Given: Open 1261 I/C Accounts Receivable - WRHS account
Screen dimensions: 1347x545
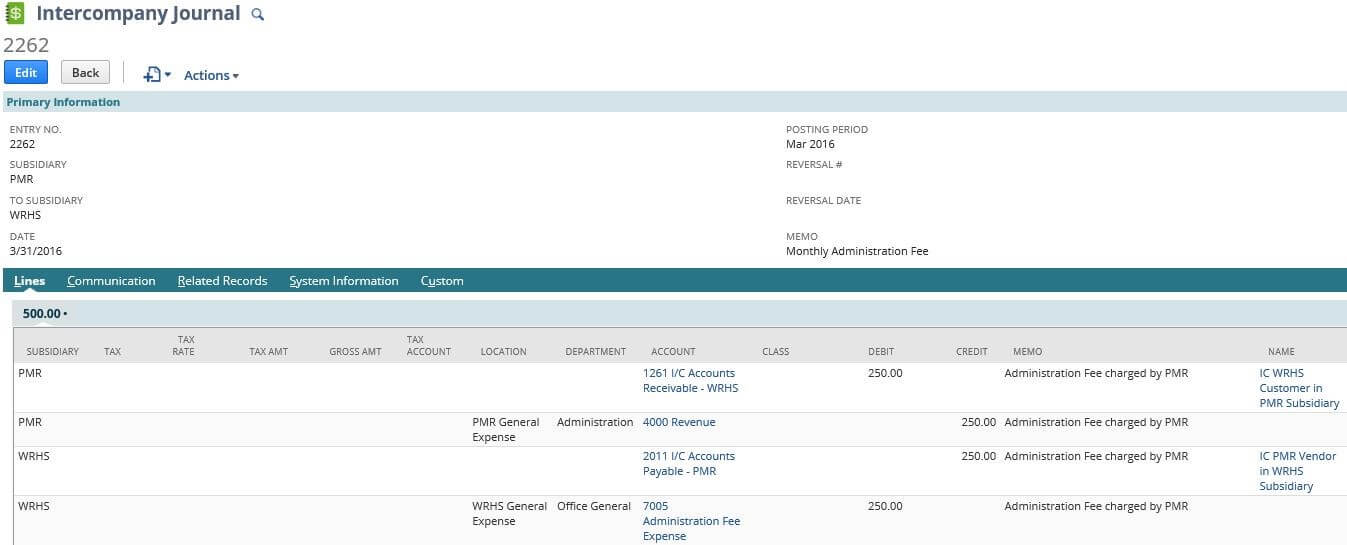Looking at the screenshot, I should [x=689, y=380].
